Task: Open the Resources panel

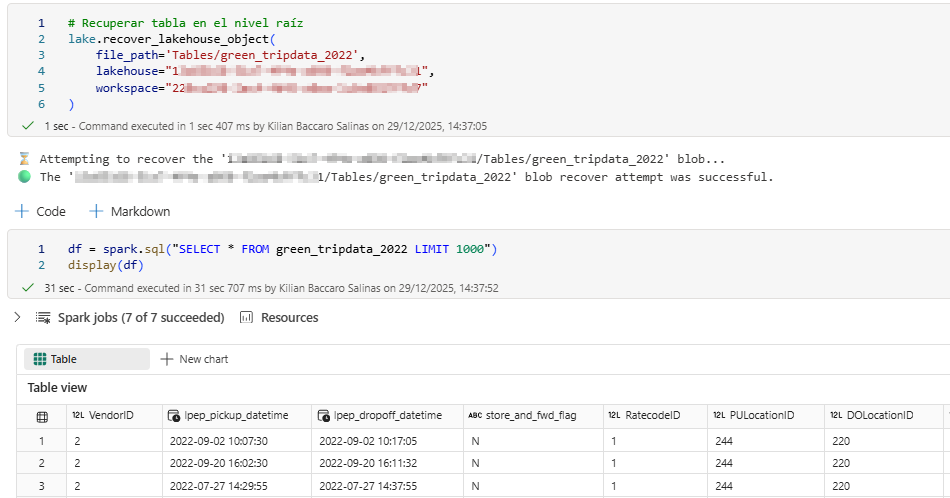Action: tap(289, 317)
